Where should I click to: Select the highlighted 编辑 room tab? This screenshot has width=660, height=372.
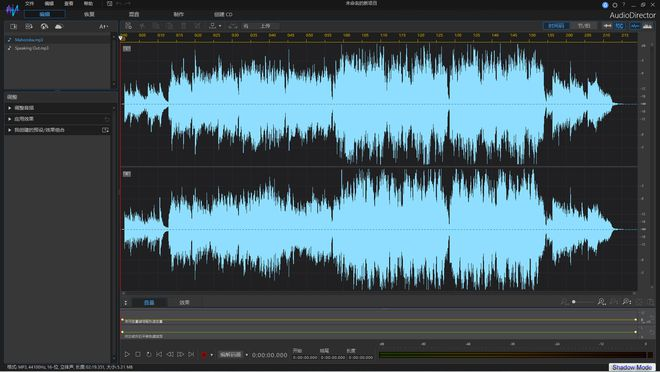(45, 14)
